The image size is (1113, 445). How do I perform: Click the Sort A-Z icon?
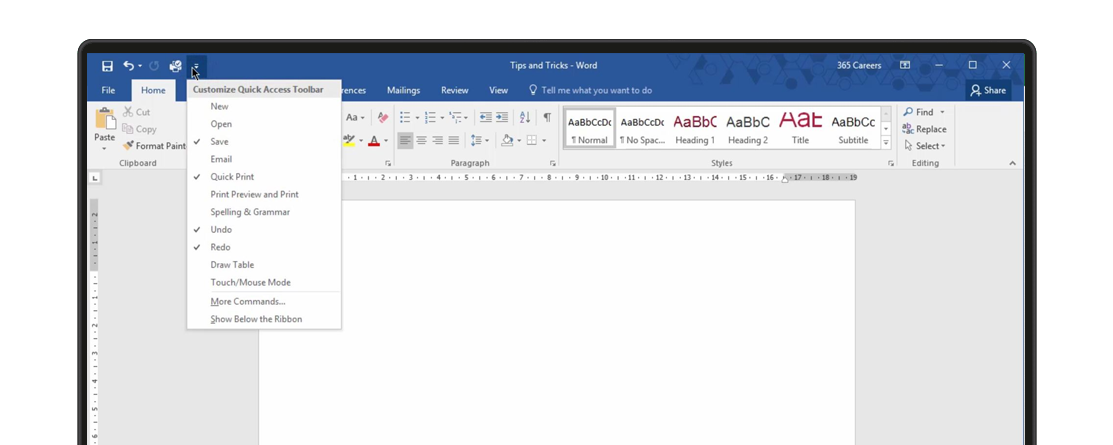(525, 117)
